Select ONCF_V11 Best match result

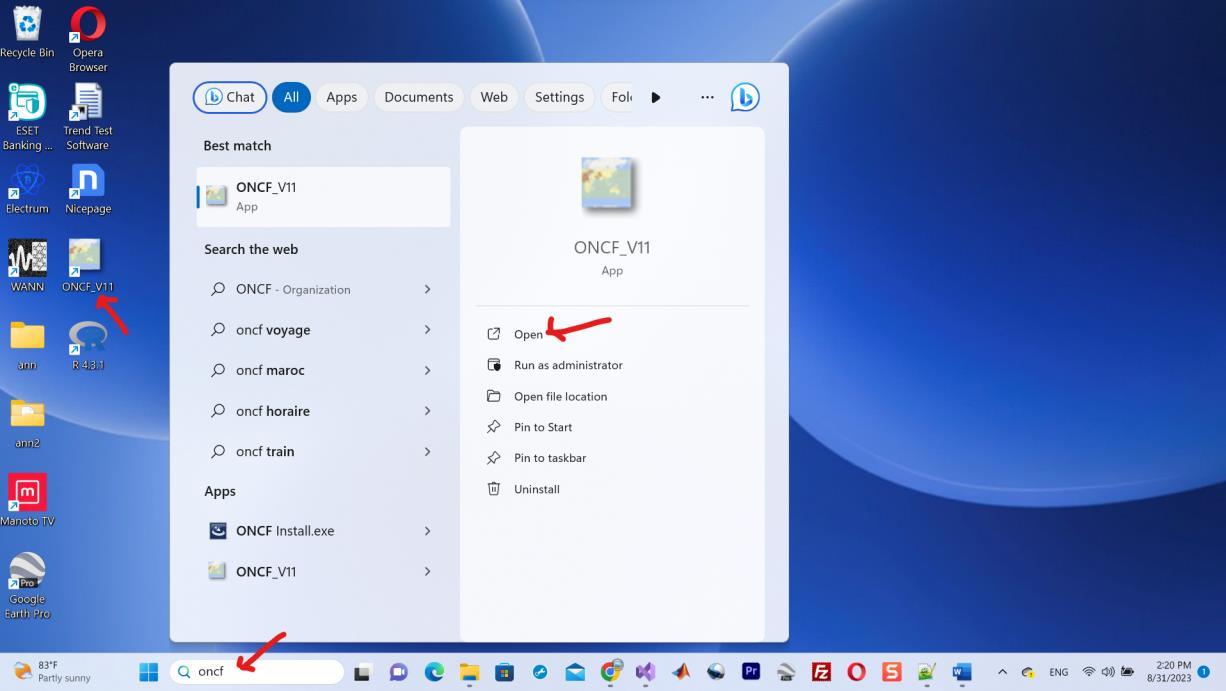click(x=323, y=196)
